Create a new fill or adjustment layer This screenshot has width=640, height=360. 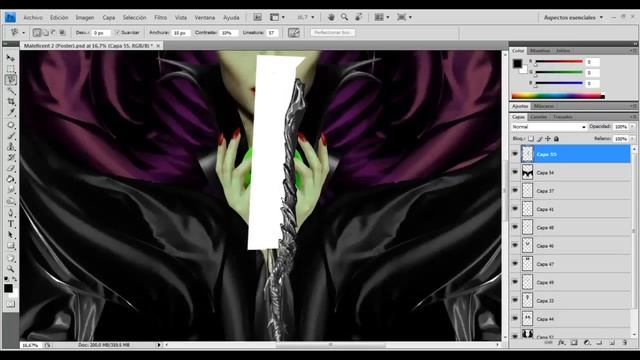587,343
